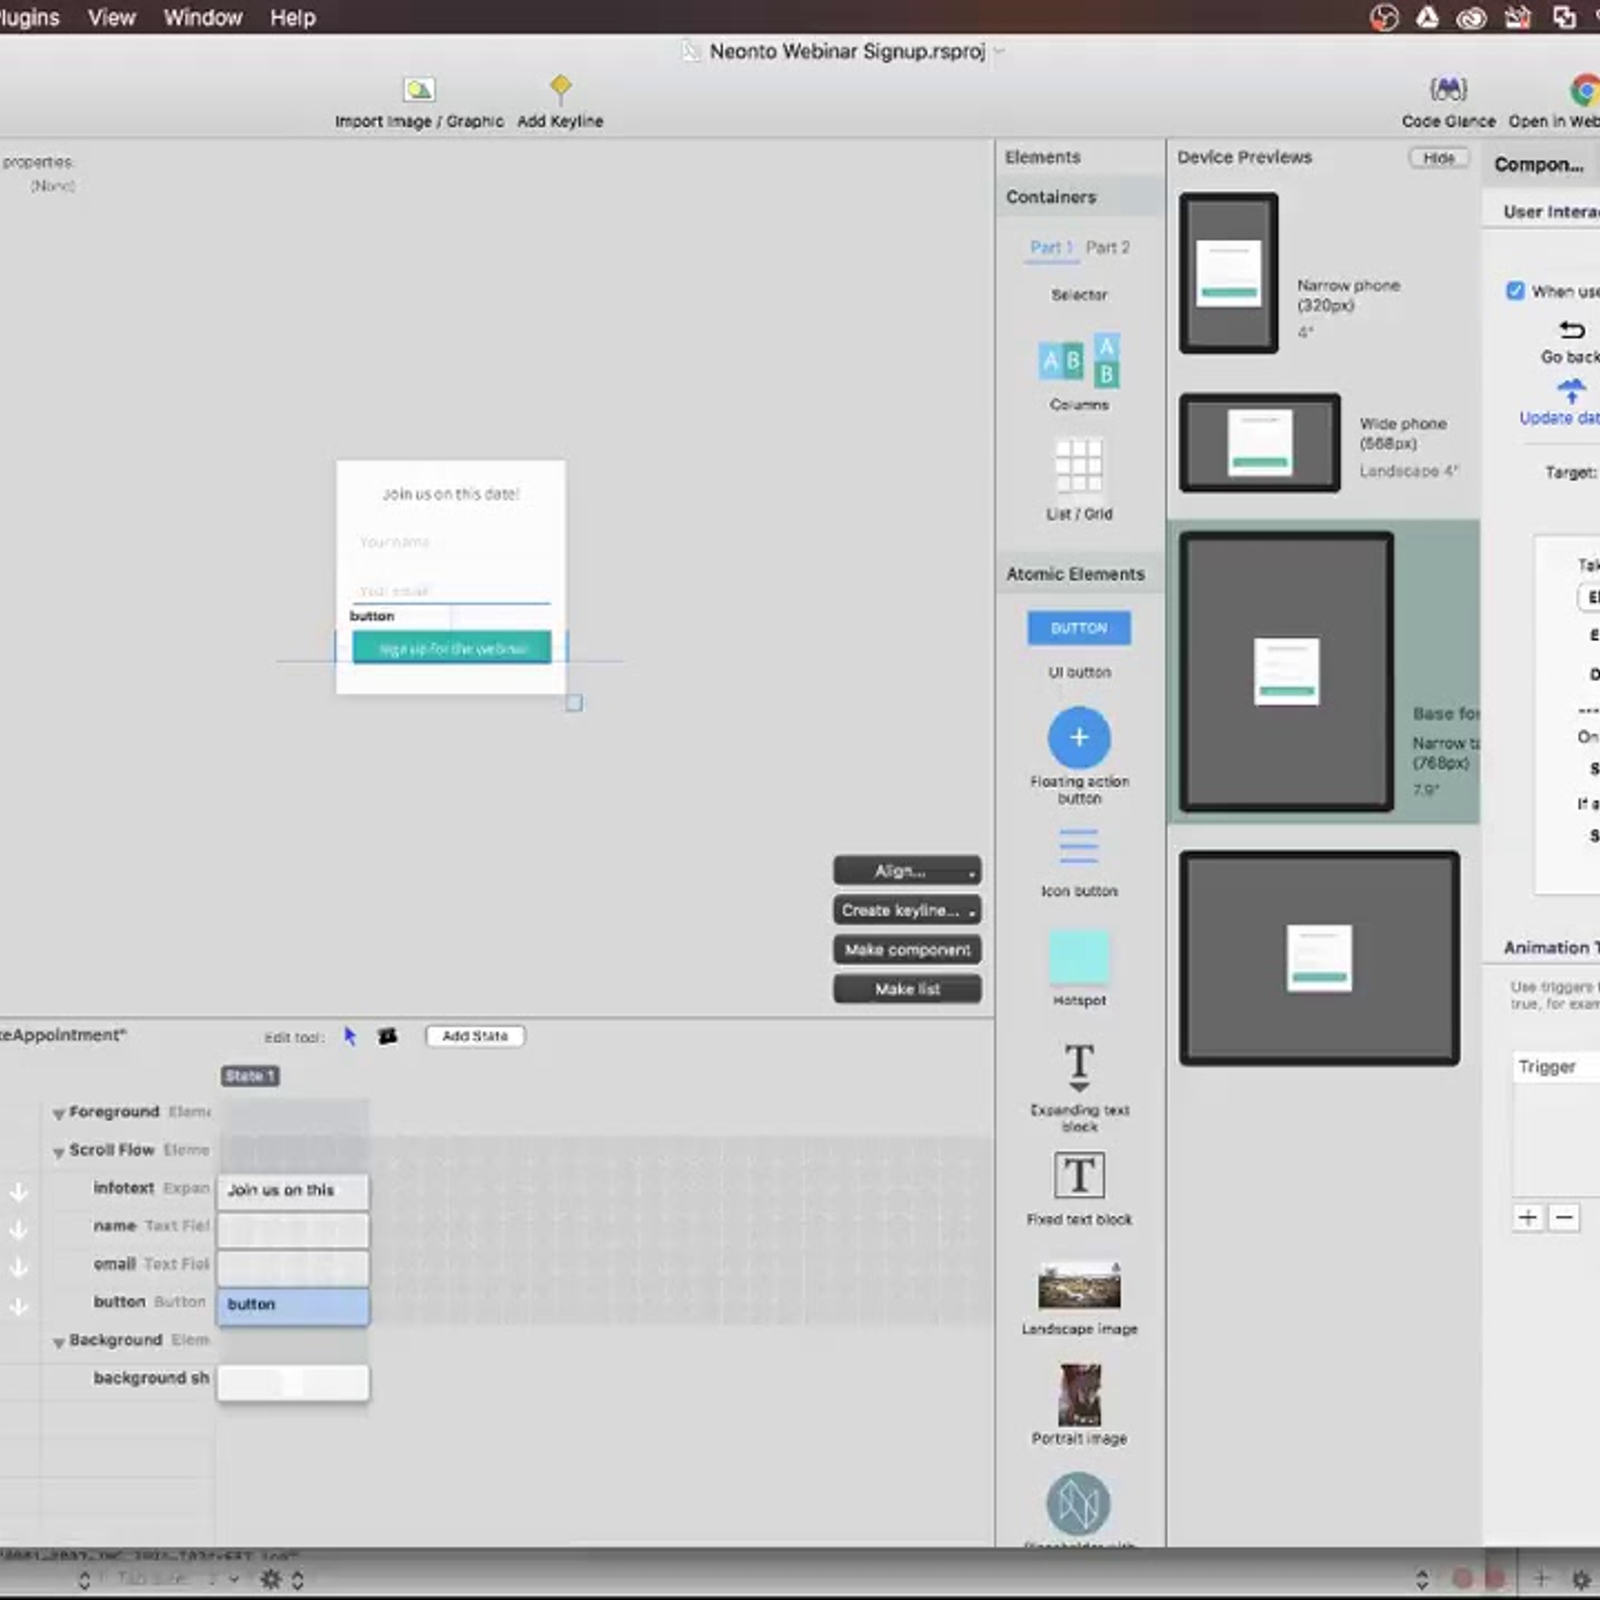Select the button row state cell
The width and height of the screenshot is (1600, 1600).
tap(293, 1305)
